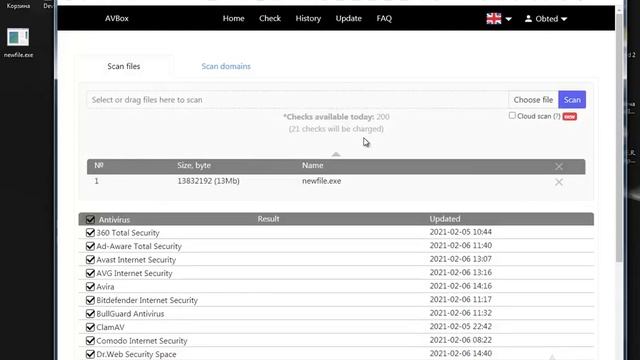Viewport: 640px width, 360px height.
Task: Uncheck Ad-Aware Total Security
Action: (90, 246)
